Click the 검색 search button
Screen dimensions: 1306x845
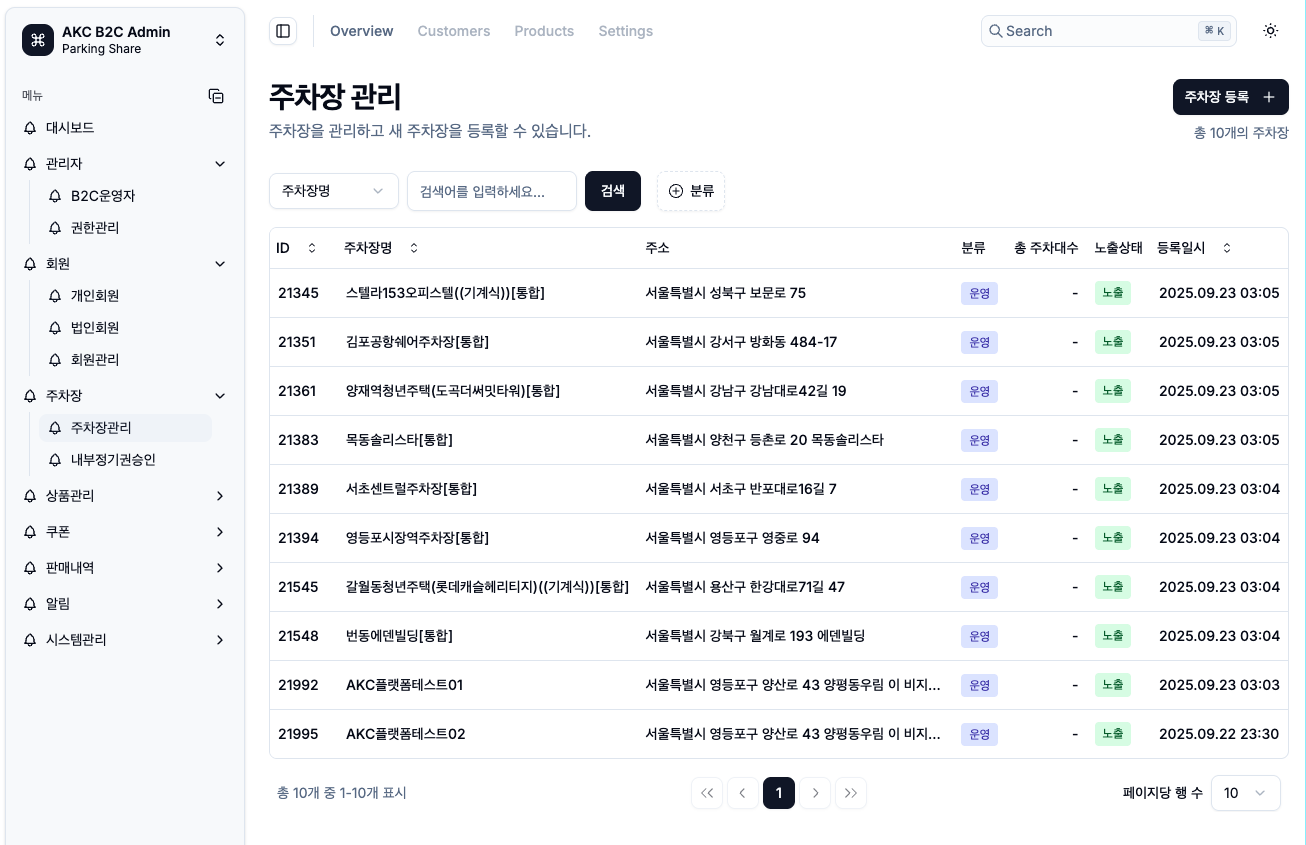pos(613,190)
